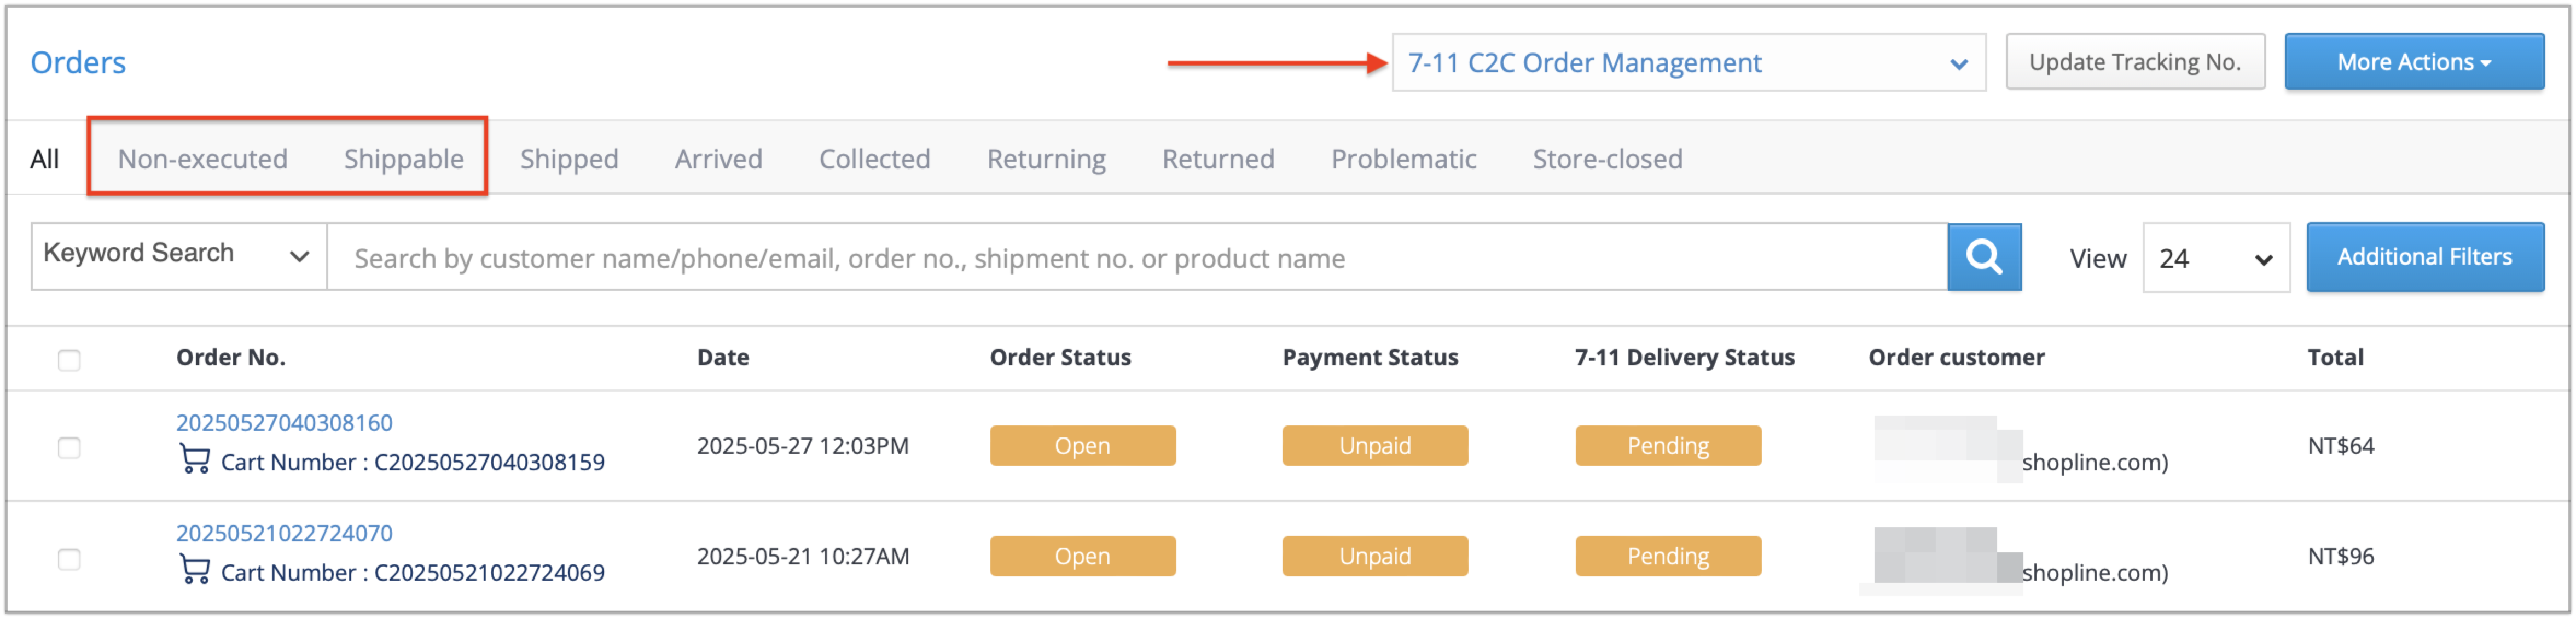Open order link 20250527040308160
The height and width of the screenshot is (619, 2576).
pyautogui.click(x=284, y=422)
